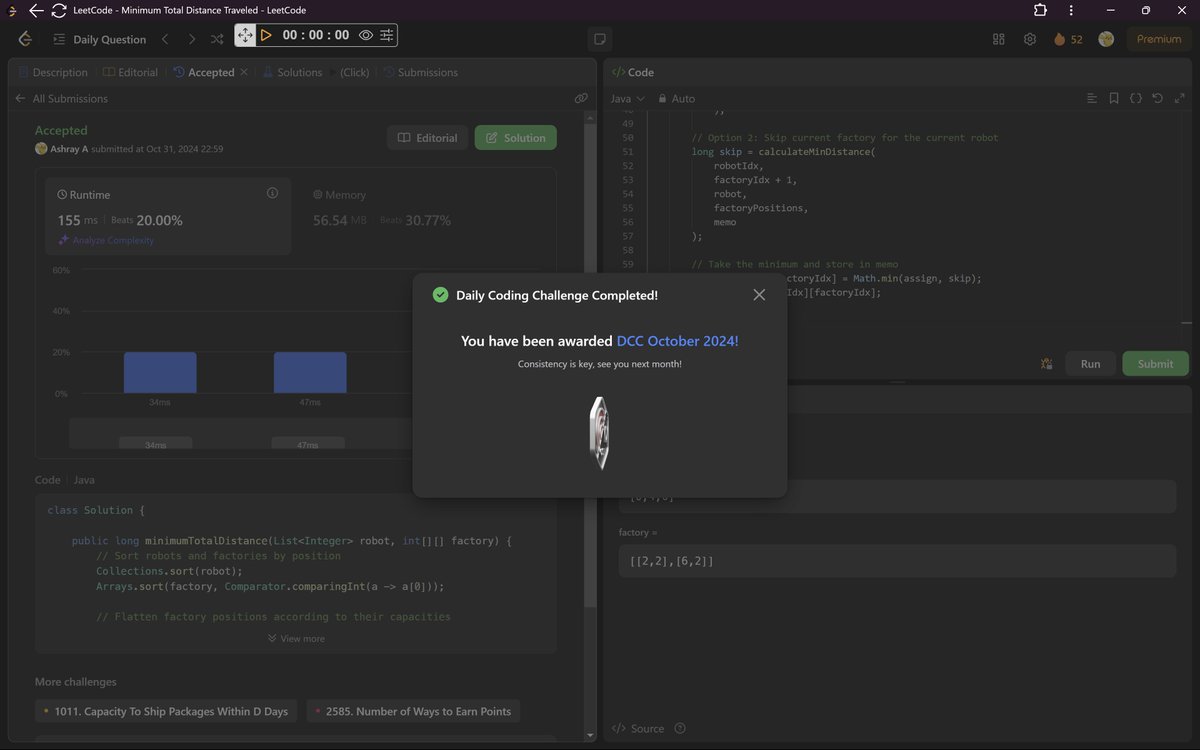Click the curly braces icon in editor toolbar
Viewport: 1200px width, 750px height.
[x=1136, y=99]
